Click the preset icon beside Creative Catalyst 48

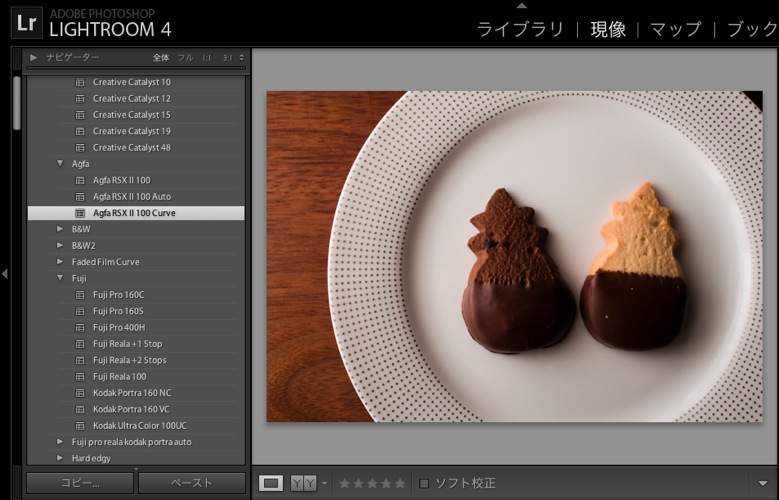(x=79, y=148)
